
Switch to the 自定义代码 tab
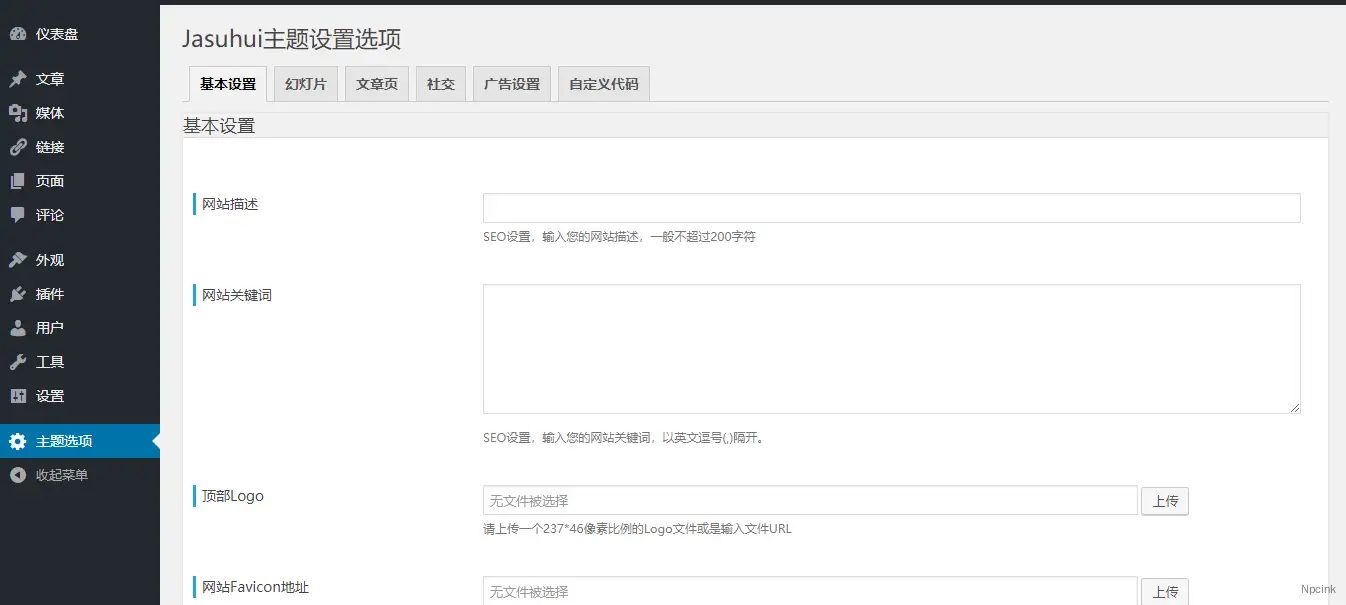click(x=603, y=84)
